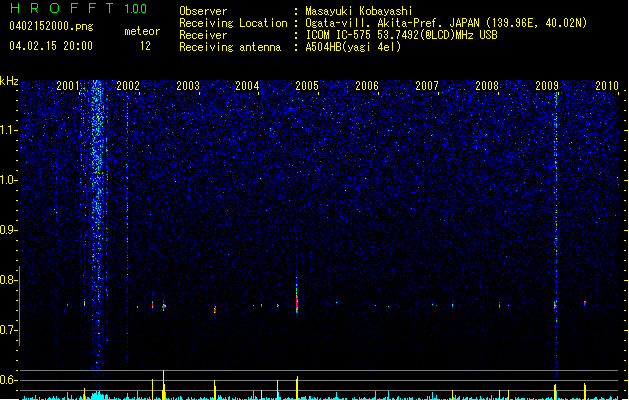
Task: Click the 2008 time marker
Action: click(x=487, y=86)
